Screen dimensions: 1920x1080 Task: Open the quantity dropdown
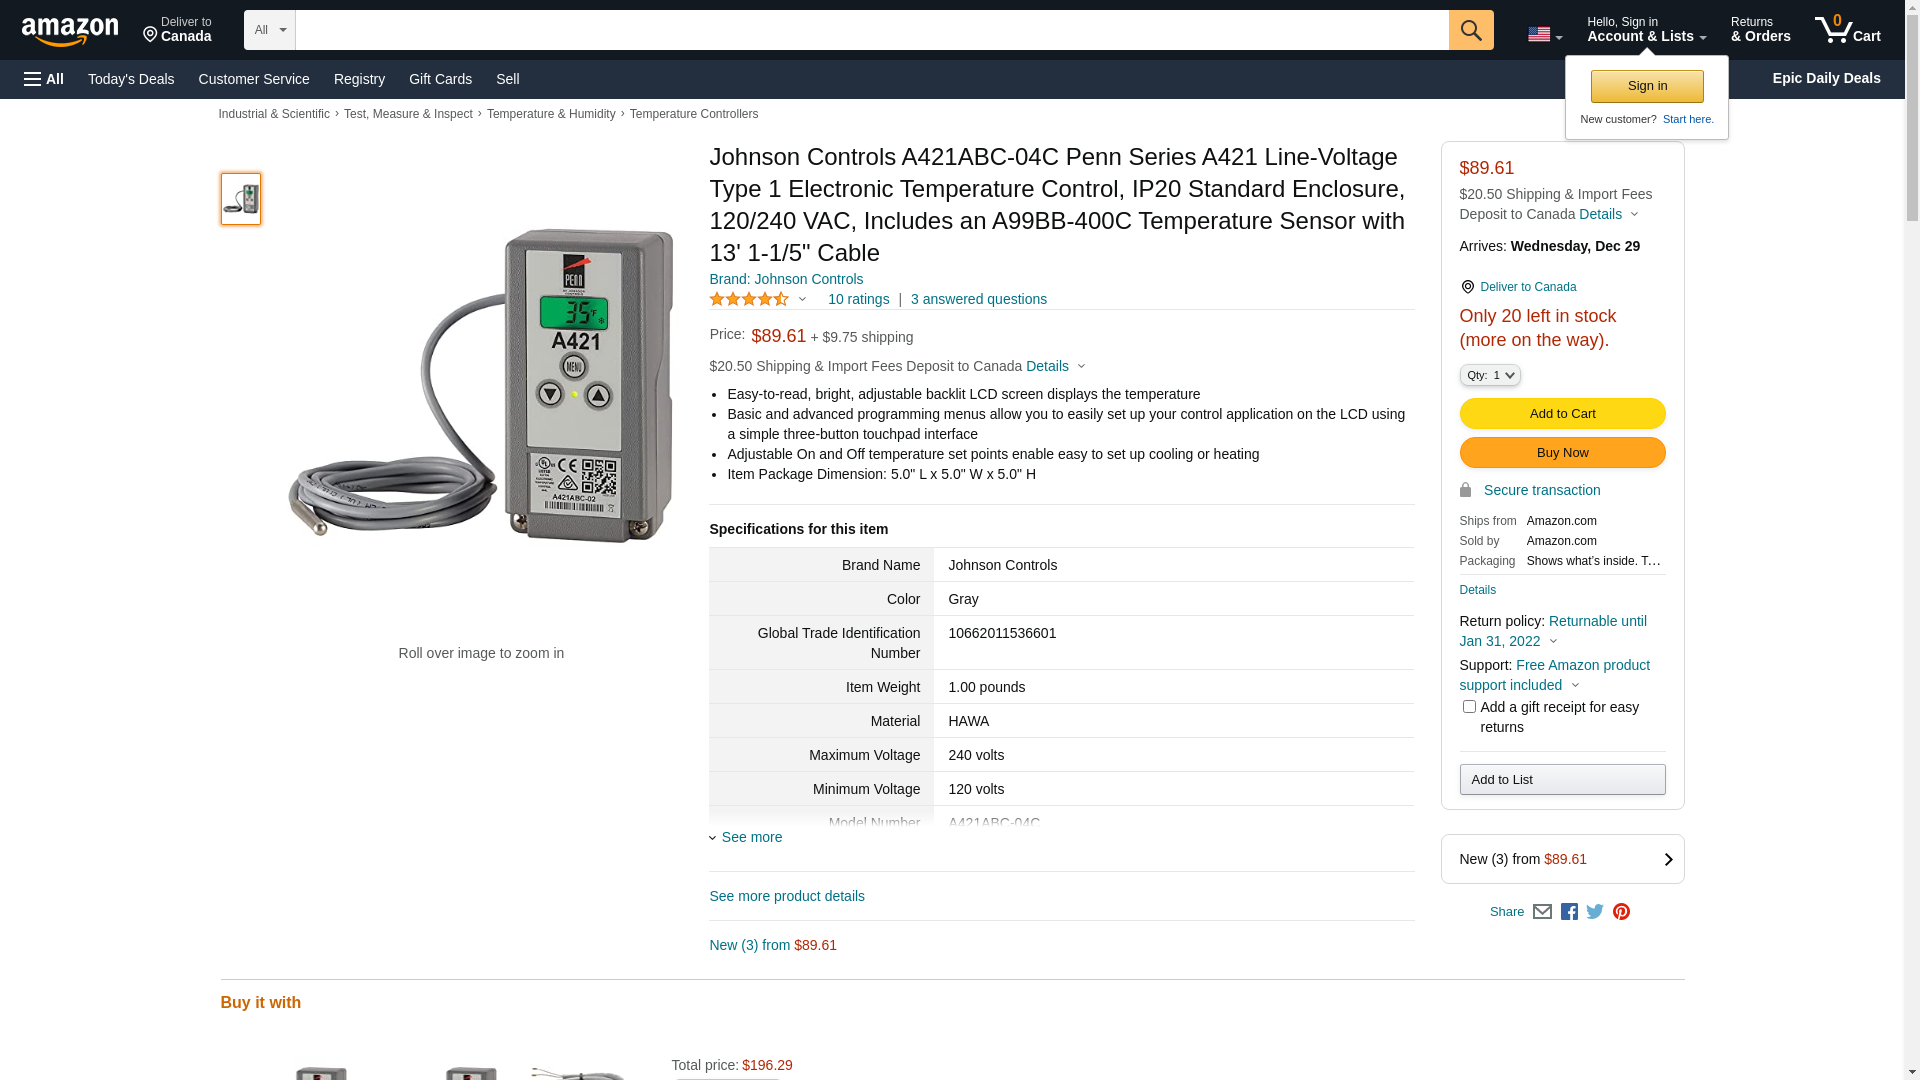point(1489,375)
